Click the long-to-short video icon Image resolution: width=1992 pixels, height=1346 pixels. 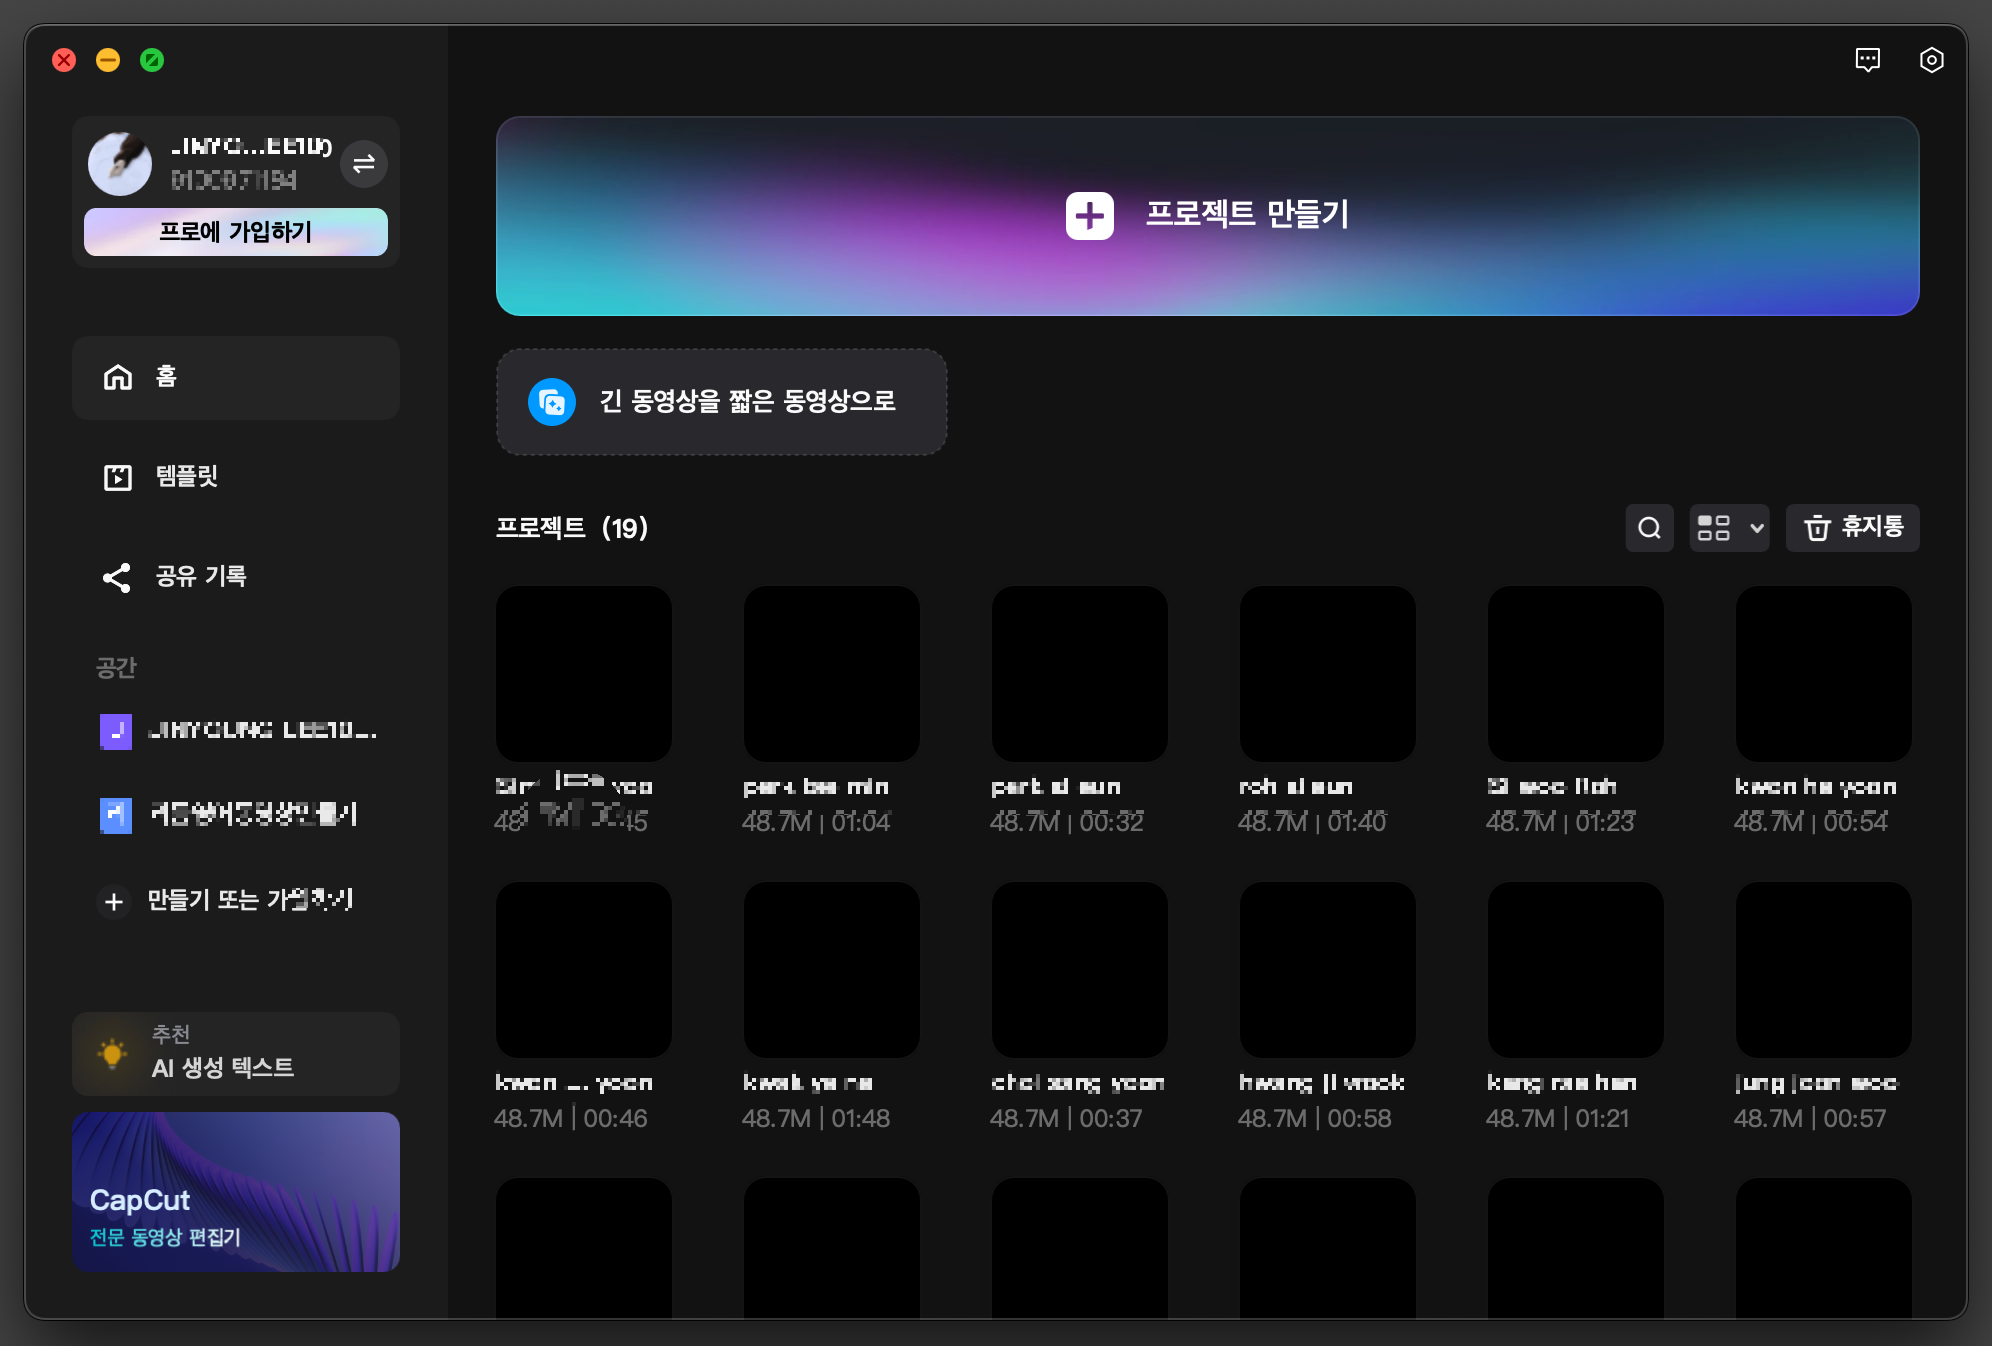tap(552, 402)
